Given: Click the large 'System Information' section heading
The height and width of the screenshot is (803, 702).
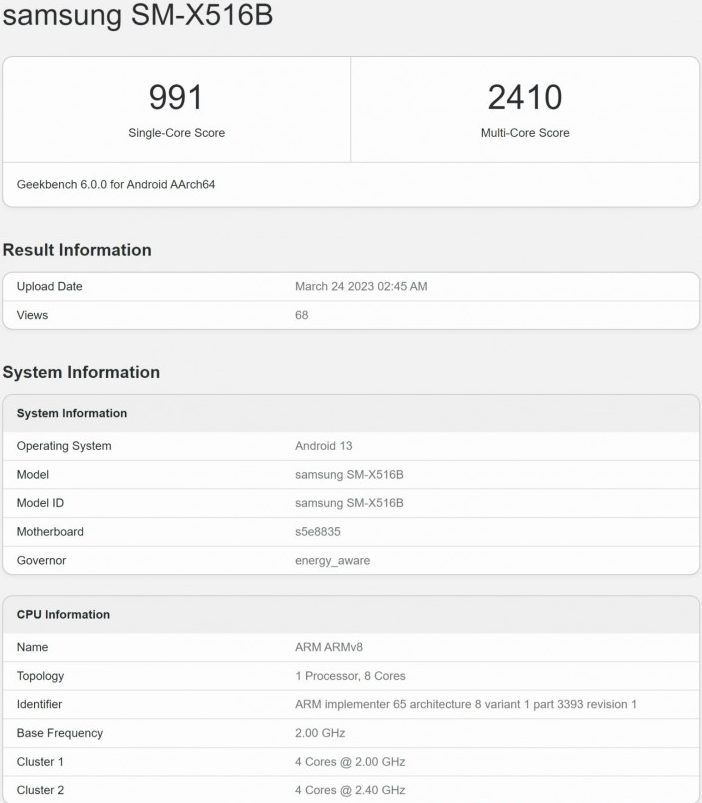Looking at the screenshot, I should [81, 372].
